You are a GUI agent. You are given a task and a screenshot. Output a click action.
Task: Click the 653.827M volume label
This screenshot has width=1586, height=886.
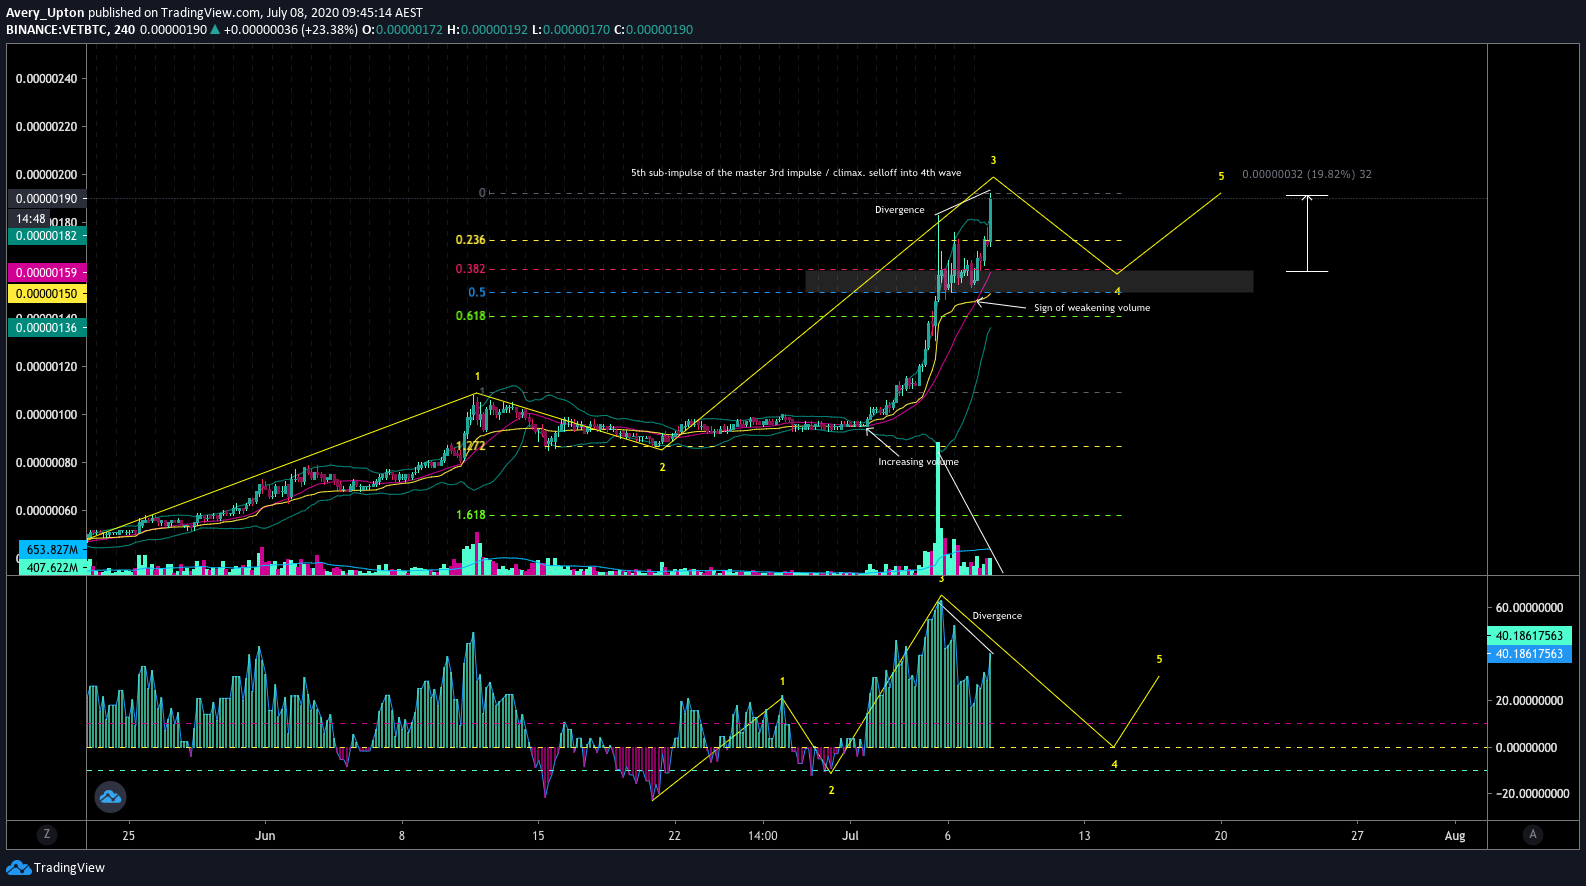click(x=52, y=550)
